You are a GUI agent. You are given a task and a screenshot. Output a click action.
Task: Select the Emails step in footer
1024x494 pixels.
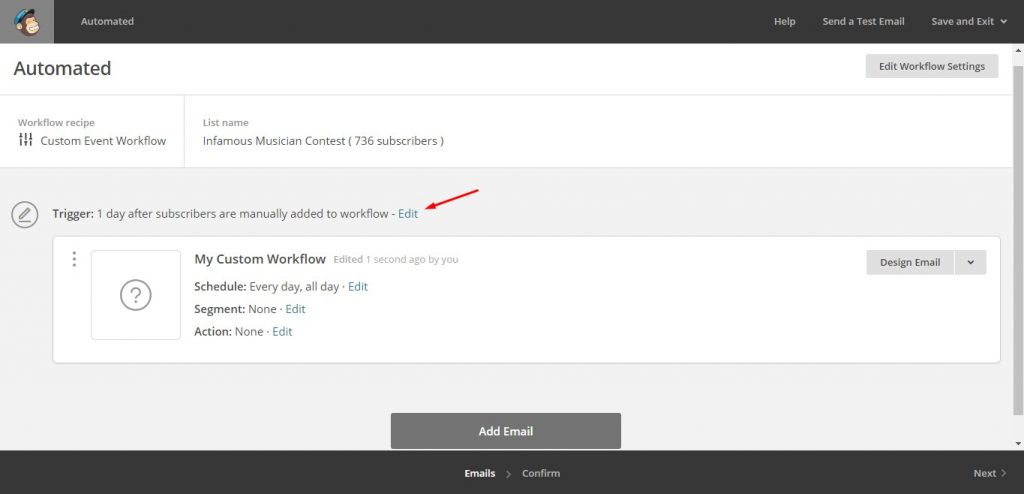coord(479,473)
